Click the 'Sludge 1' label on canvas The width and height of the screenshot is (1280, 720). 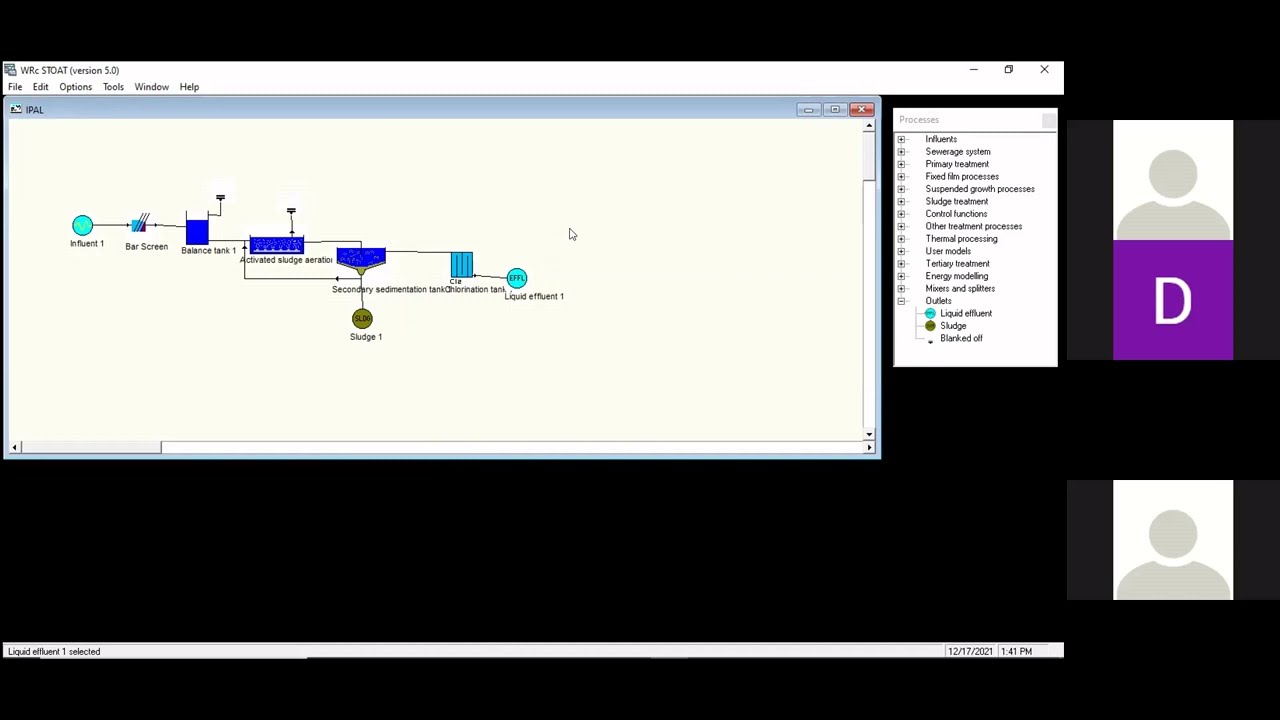pyautogui.click(x=366, y=337)
